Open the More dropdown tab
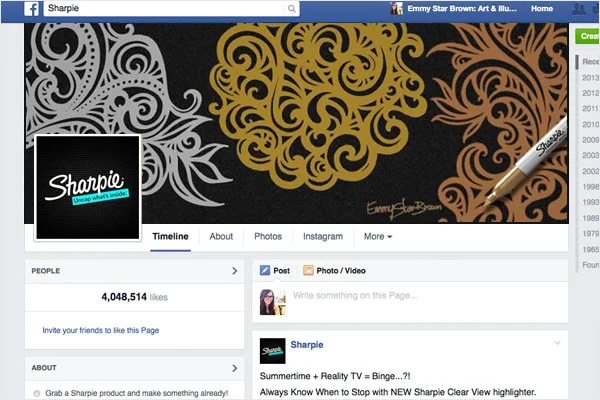The height and width of the screenshot is (400, 600). [378, 237]
